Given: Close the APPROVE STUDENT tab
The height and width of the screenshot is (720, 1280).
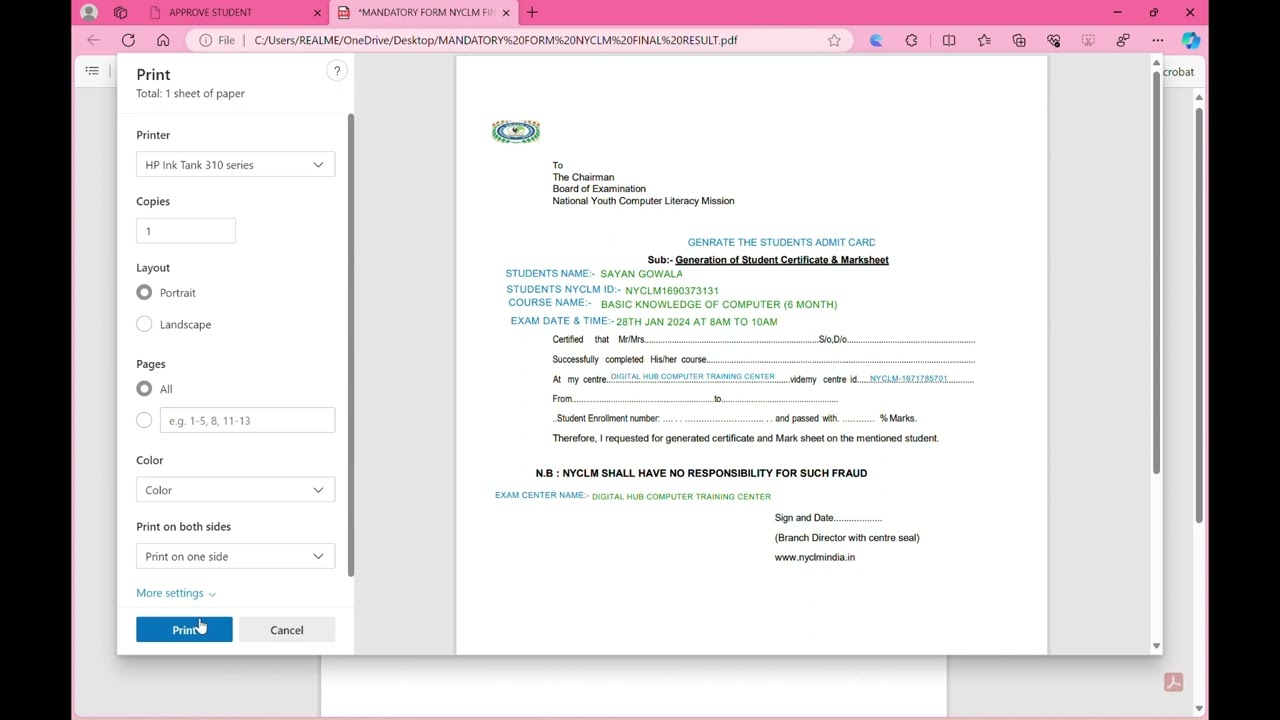Looking at the screenshot, I should click(x=318, y=13).
